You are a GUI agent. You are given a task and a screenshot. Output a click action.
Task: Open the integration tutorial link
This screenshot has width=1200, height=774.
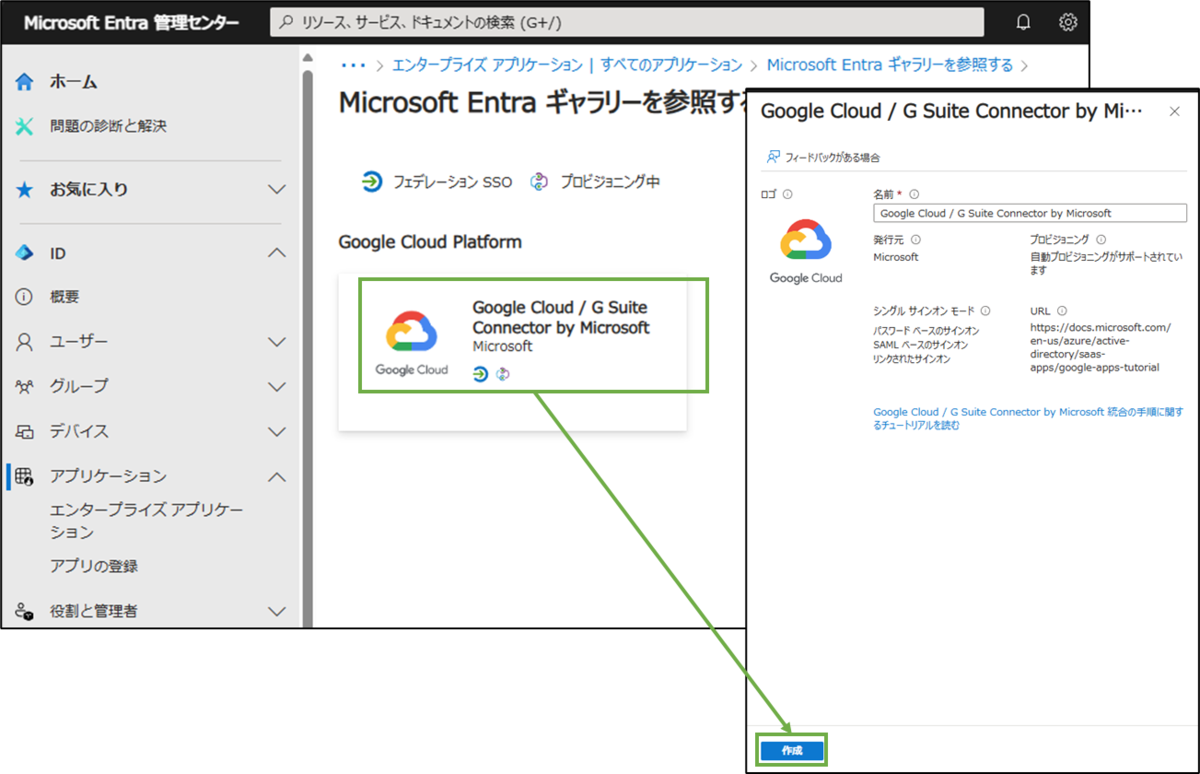pyautogui.click(x=1028, y=418)
